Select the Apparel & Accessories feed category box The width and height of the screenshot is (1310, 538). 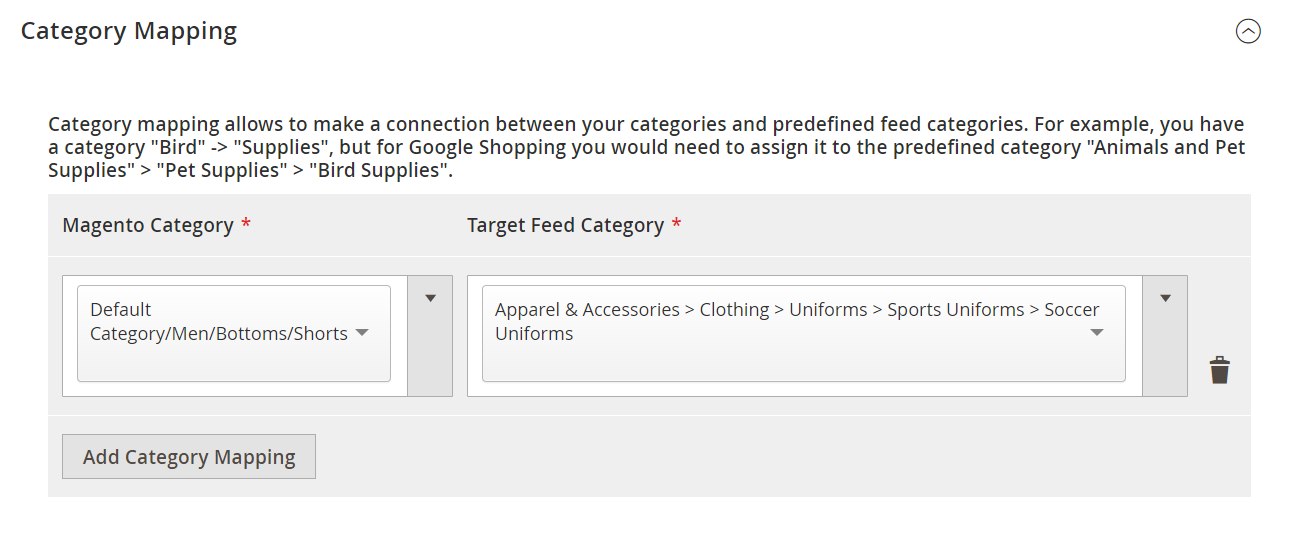click(804, 334)
